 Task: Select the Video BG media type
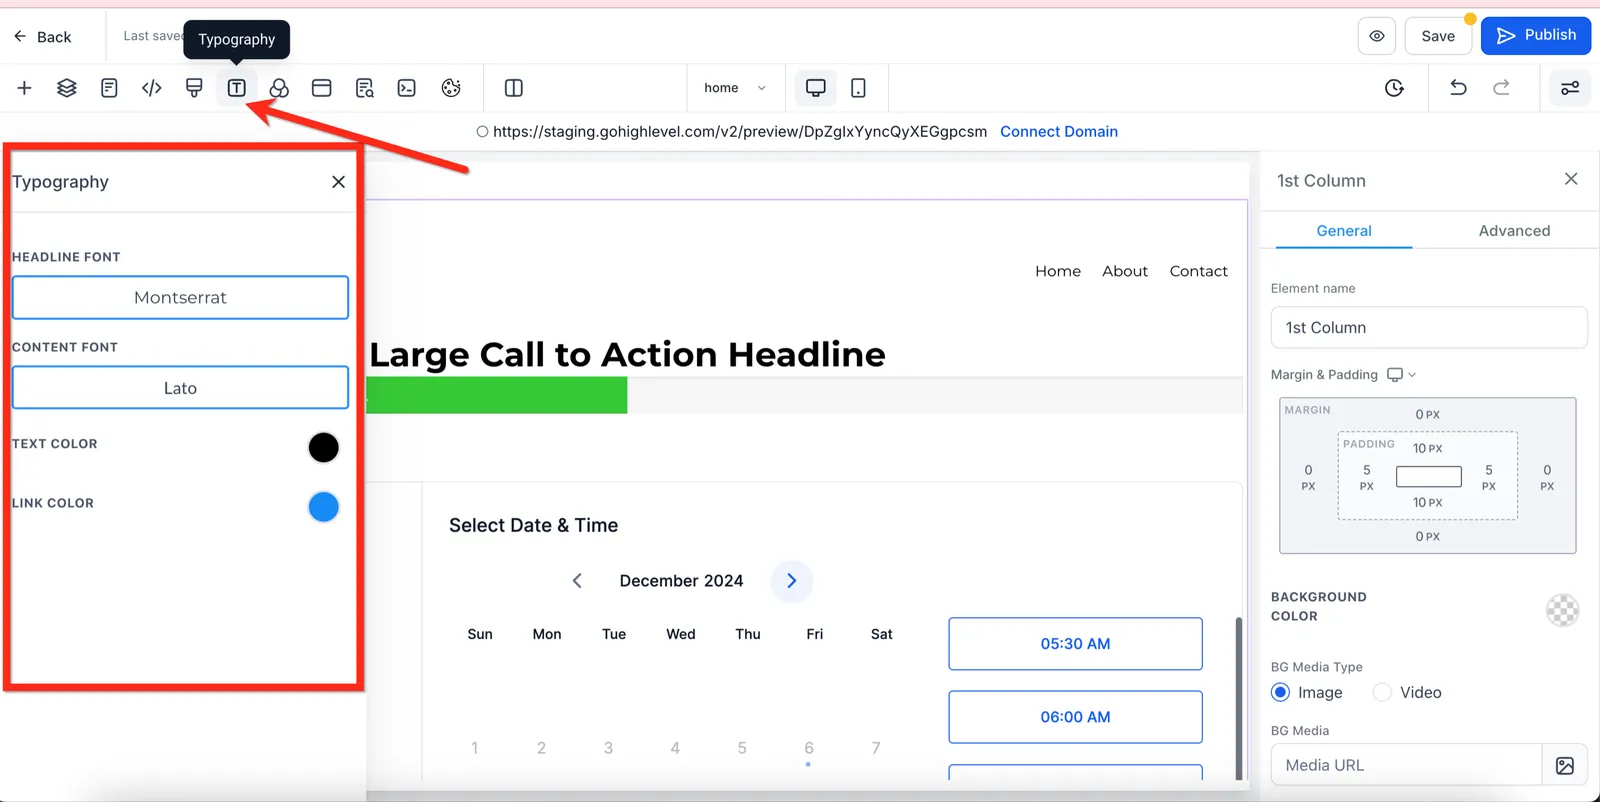[1382, 693]
